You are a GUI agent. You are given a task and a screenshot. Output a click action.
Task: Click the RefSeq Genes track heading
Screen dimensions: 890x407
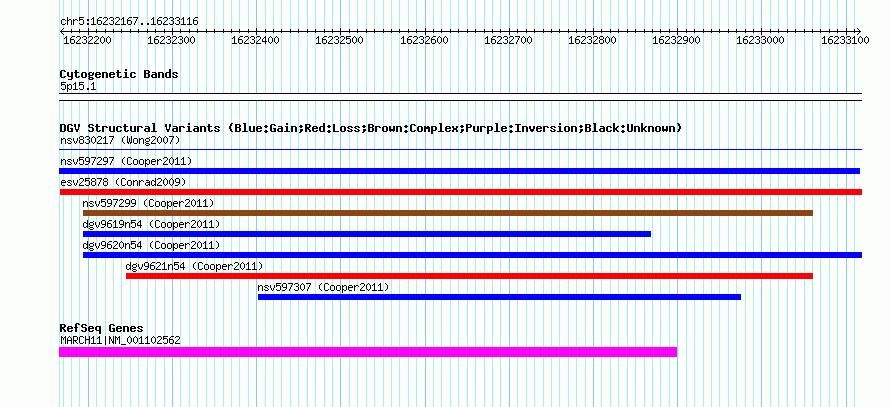click(x=101, y=328)
